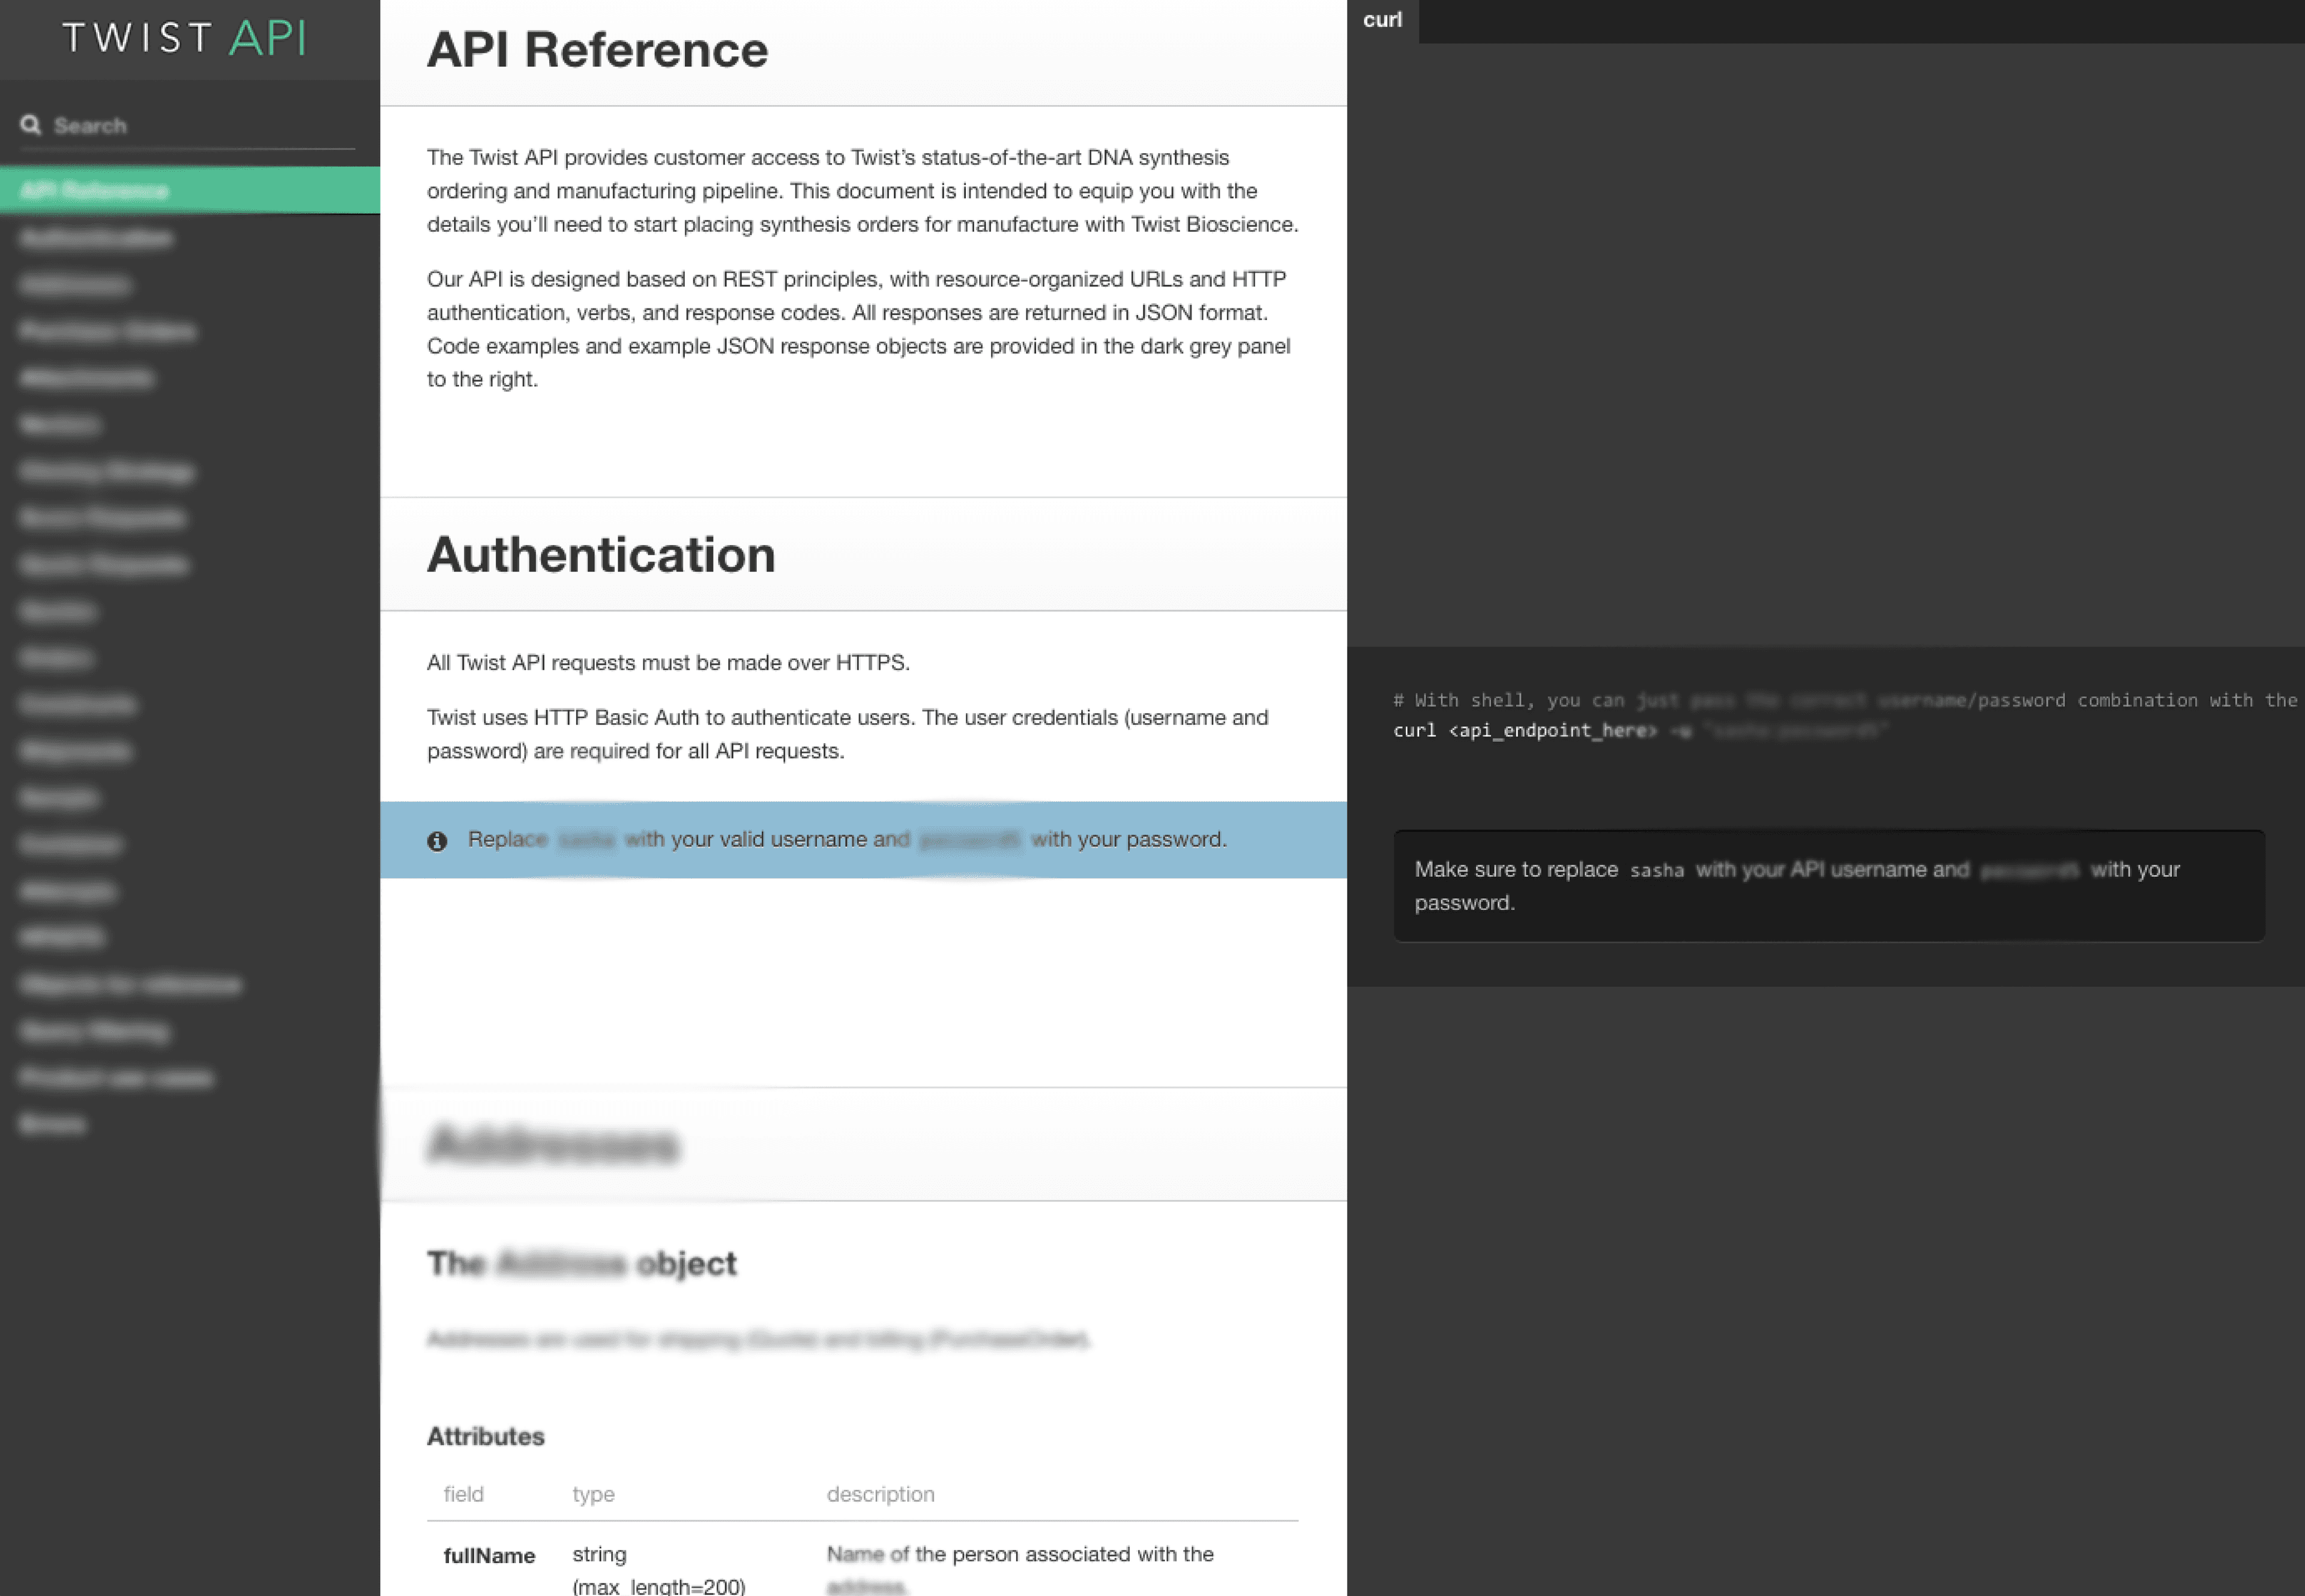The image size is (2305, 1596).
Task: Click the fullName attribute row
Action: (x=489, y=1555)
